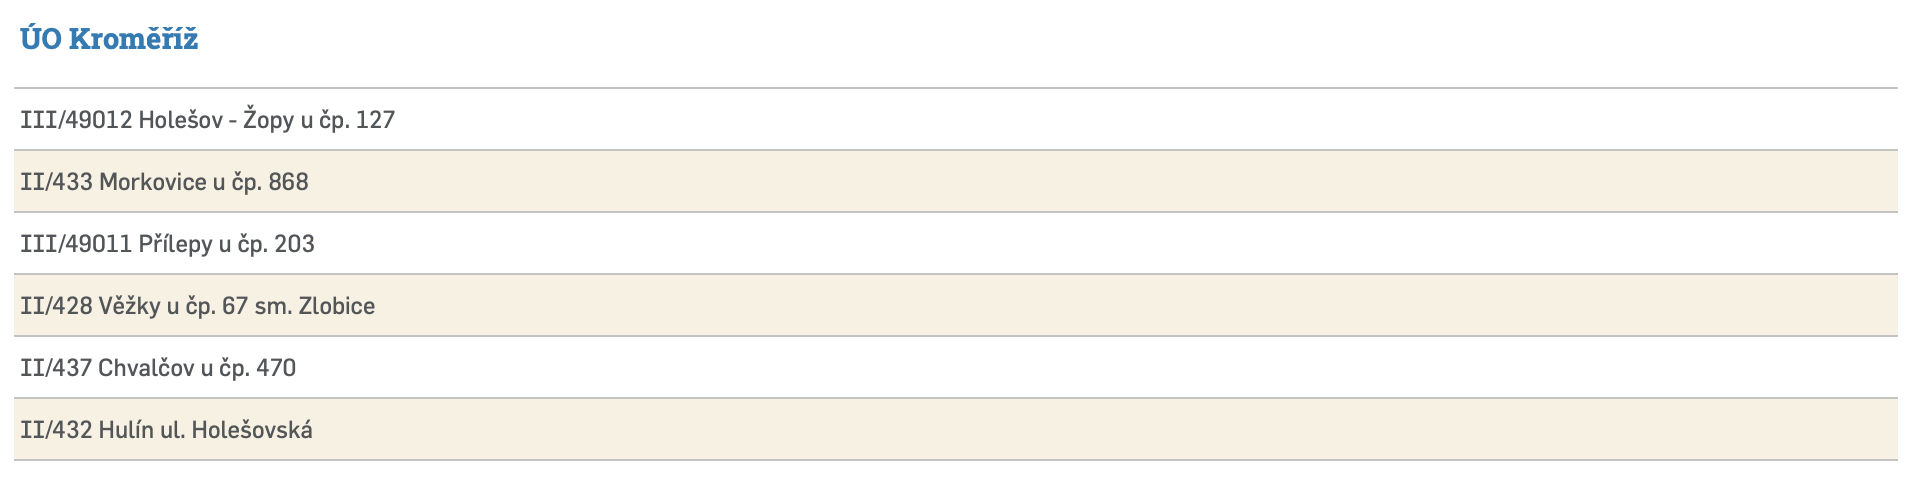Click road number III/49012
Image resolution: width=1916 pixels, height=482 pixels.
click(x=76, y=120)
